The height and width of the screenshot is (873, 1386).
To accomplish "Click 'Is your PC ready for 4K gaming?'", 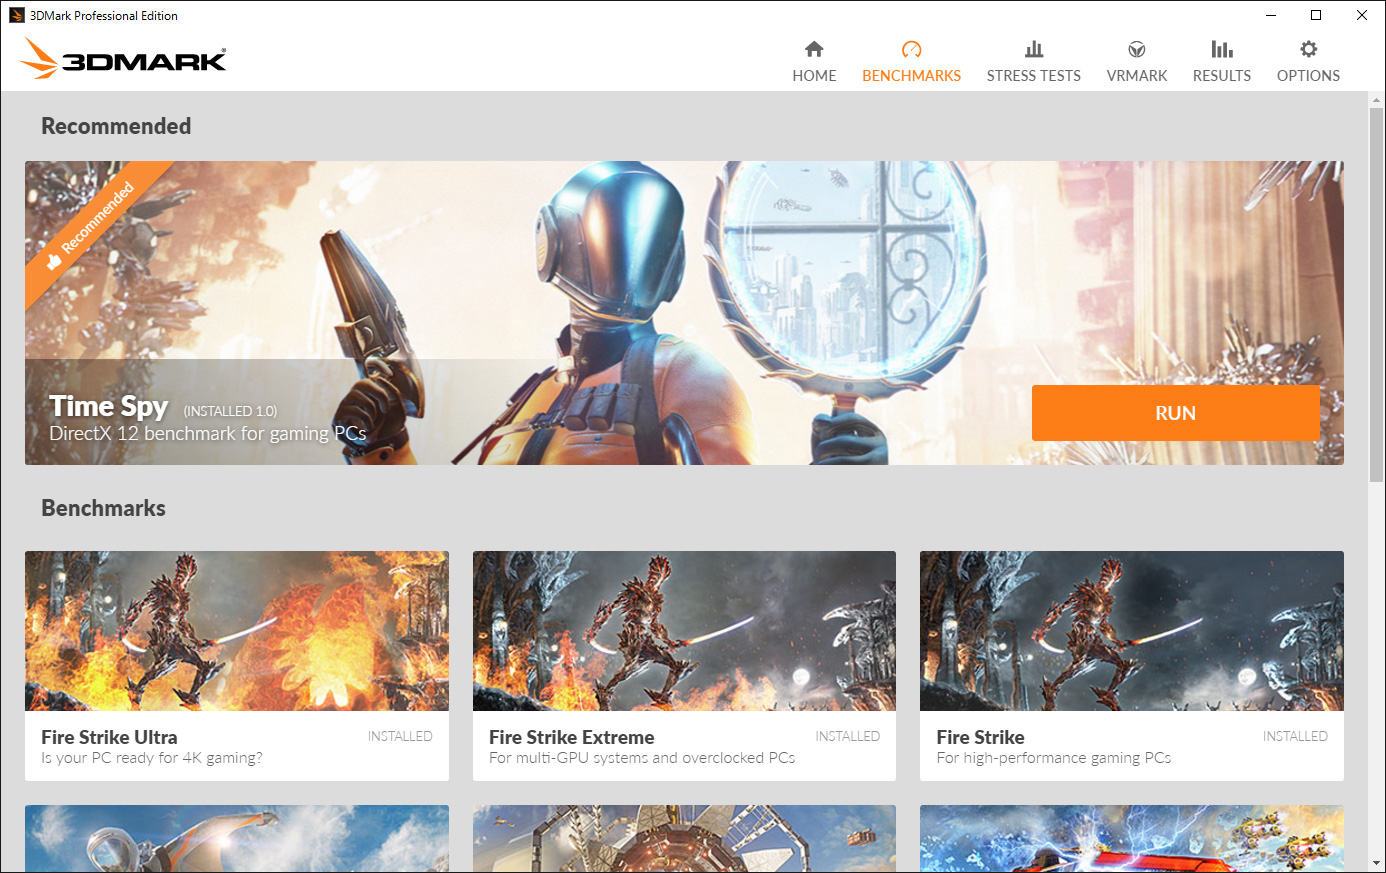I will pyautogui.click(x=152, y=758).
